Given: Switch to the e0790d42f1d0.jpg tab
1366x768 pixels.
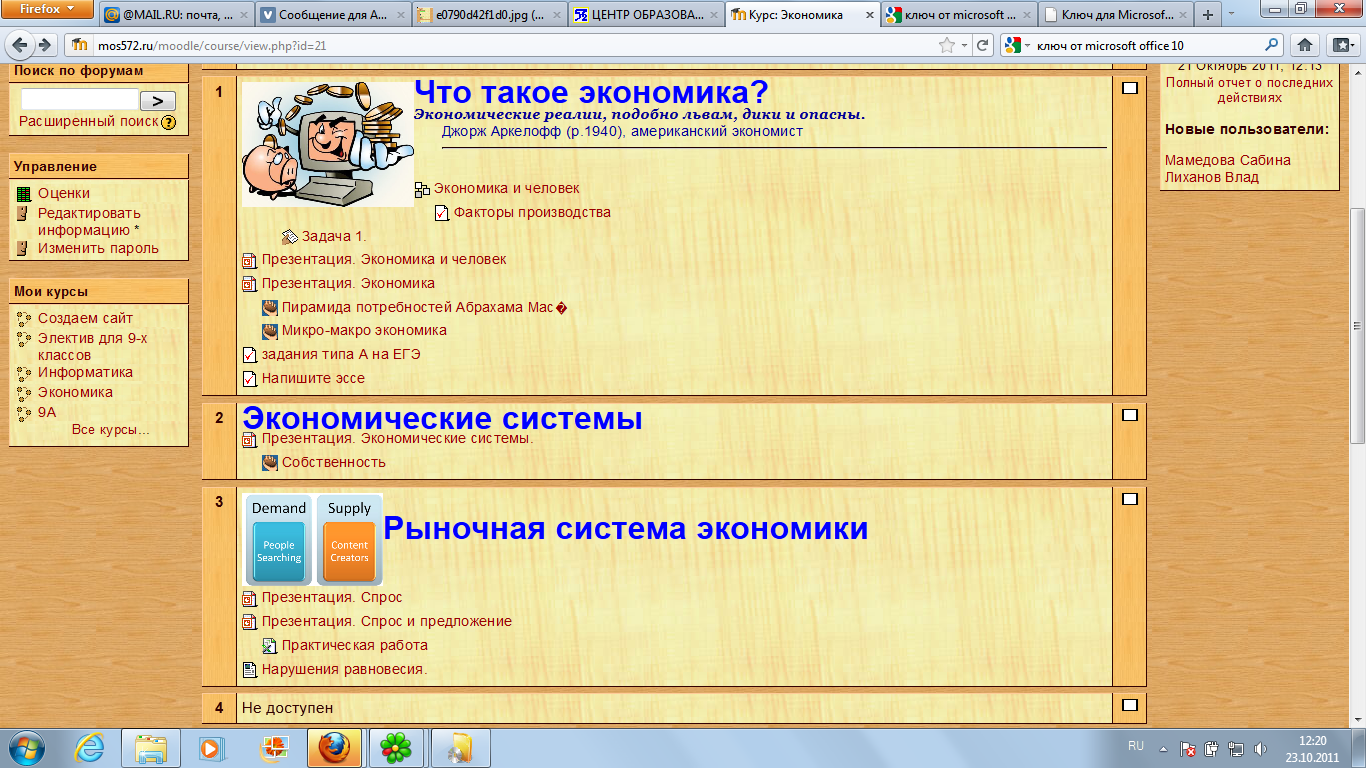Looking at the screenshot, I should click(x=490, y=15).
